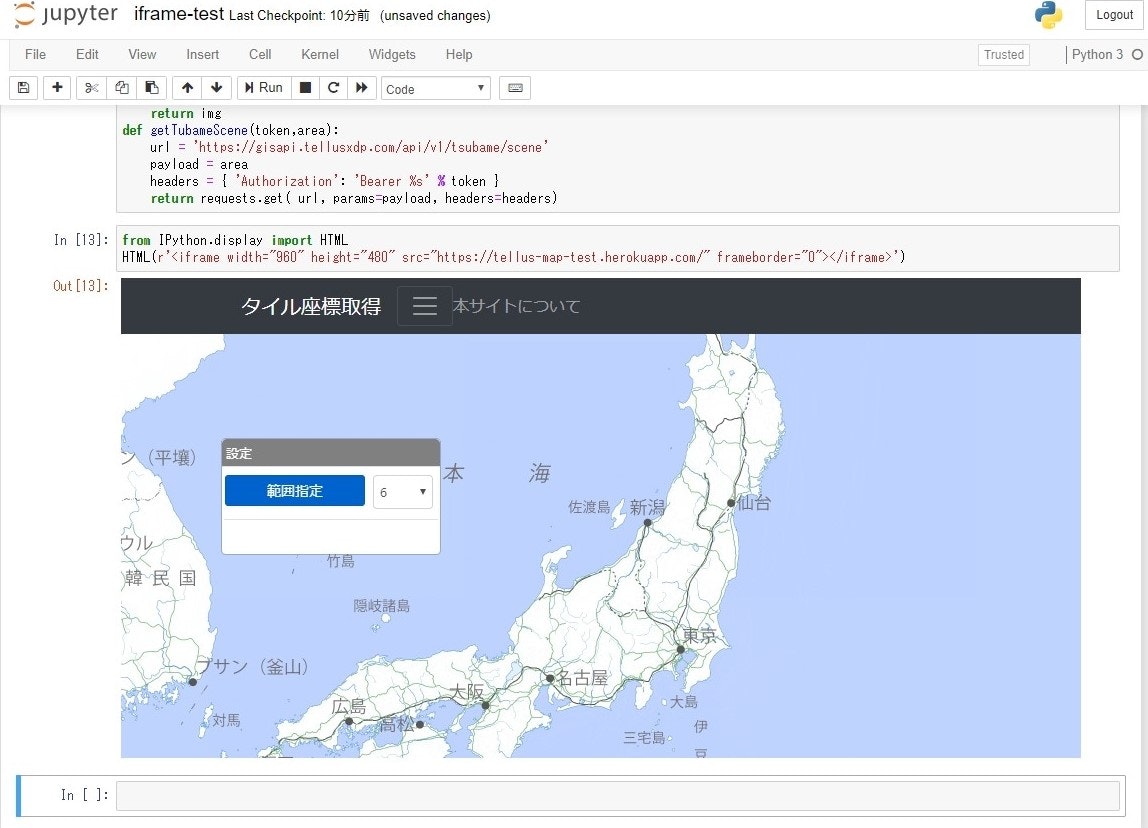Viewport: 1148px width, 828px height.
Task: Move selected cell down arrow
Action: click(217, 88)
